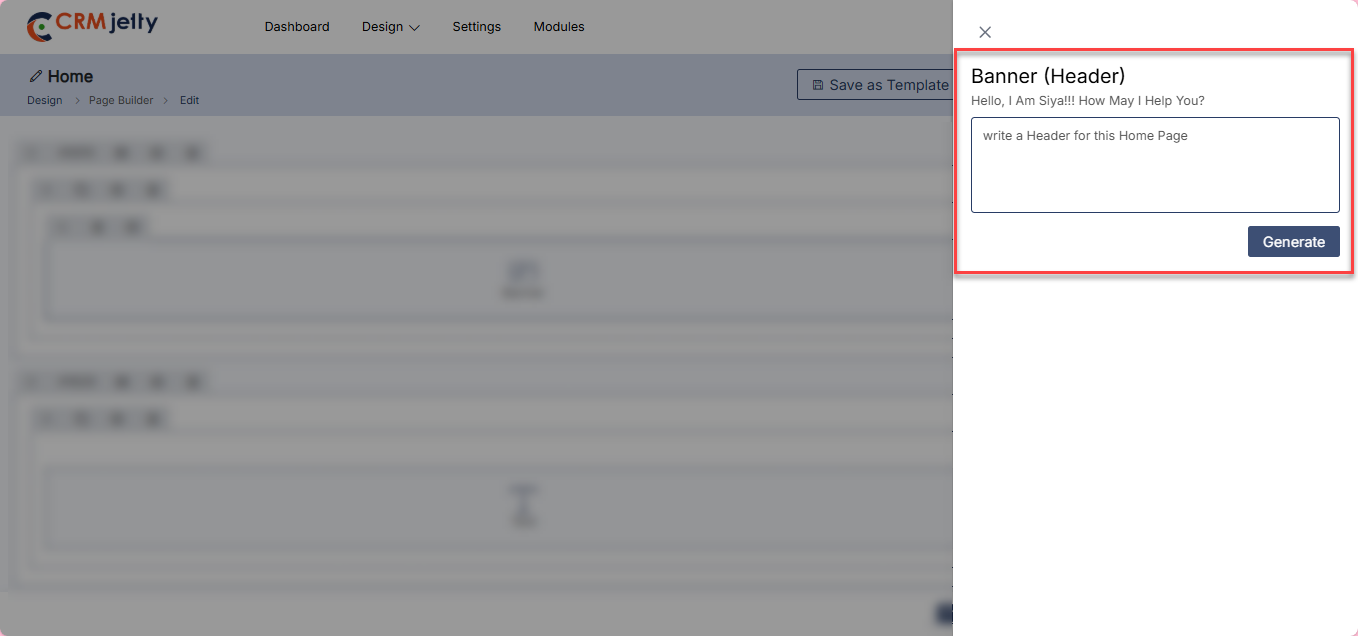
Task: Close the Banner (Header) side panel
Action: (x=985, y=32)
